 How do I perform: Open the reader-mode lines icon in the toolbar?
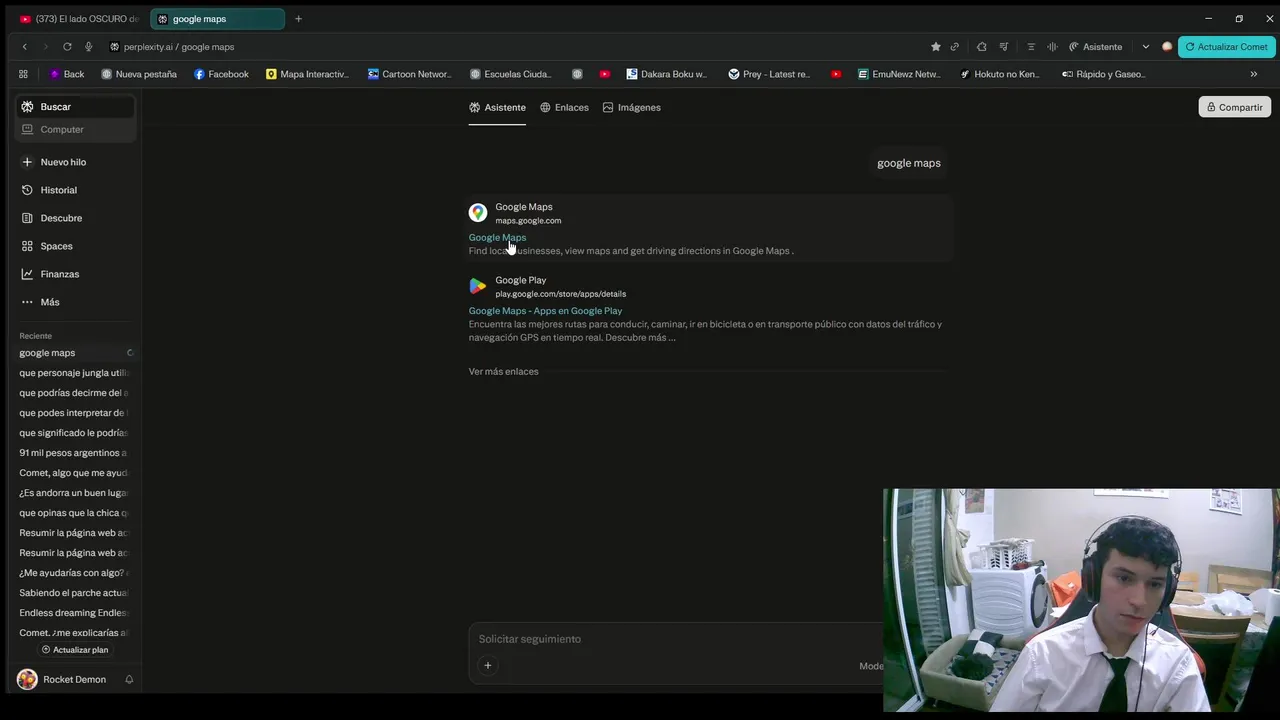click(x=1031, y=47)
